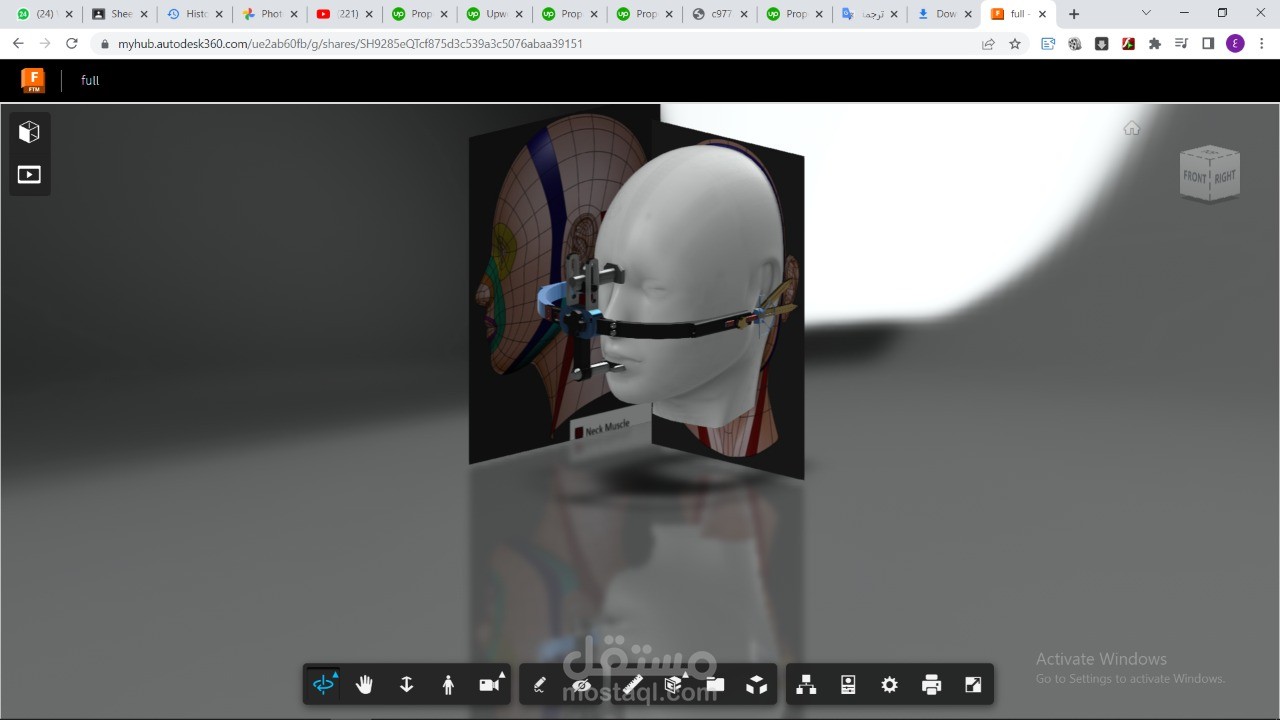Click the Fusion Team logo
1280x720 pixels.
click(x=33, y=80)
